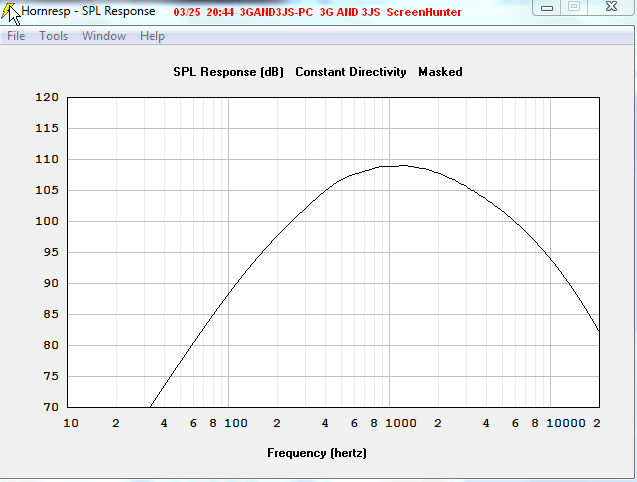Screen dimensions: 637x482
Task: Minimize the Hornresp SPL Response window
Action: coord(547,7)
